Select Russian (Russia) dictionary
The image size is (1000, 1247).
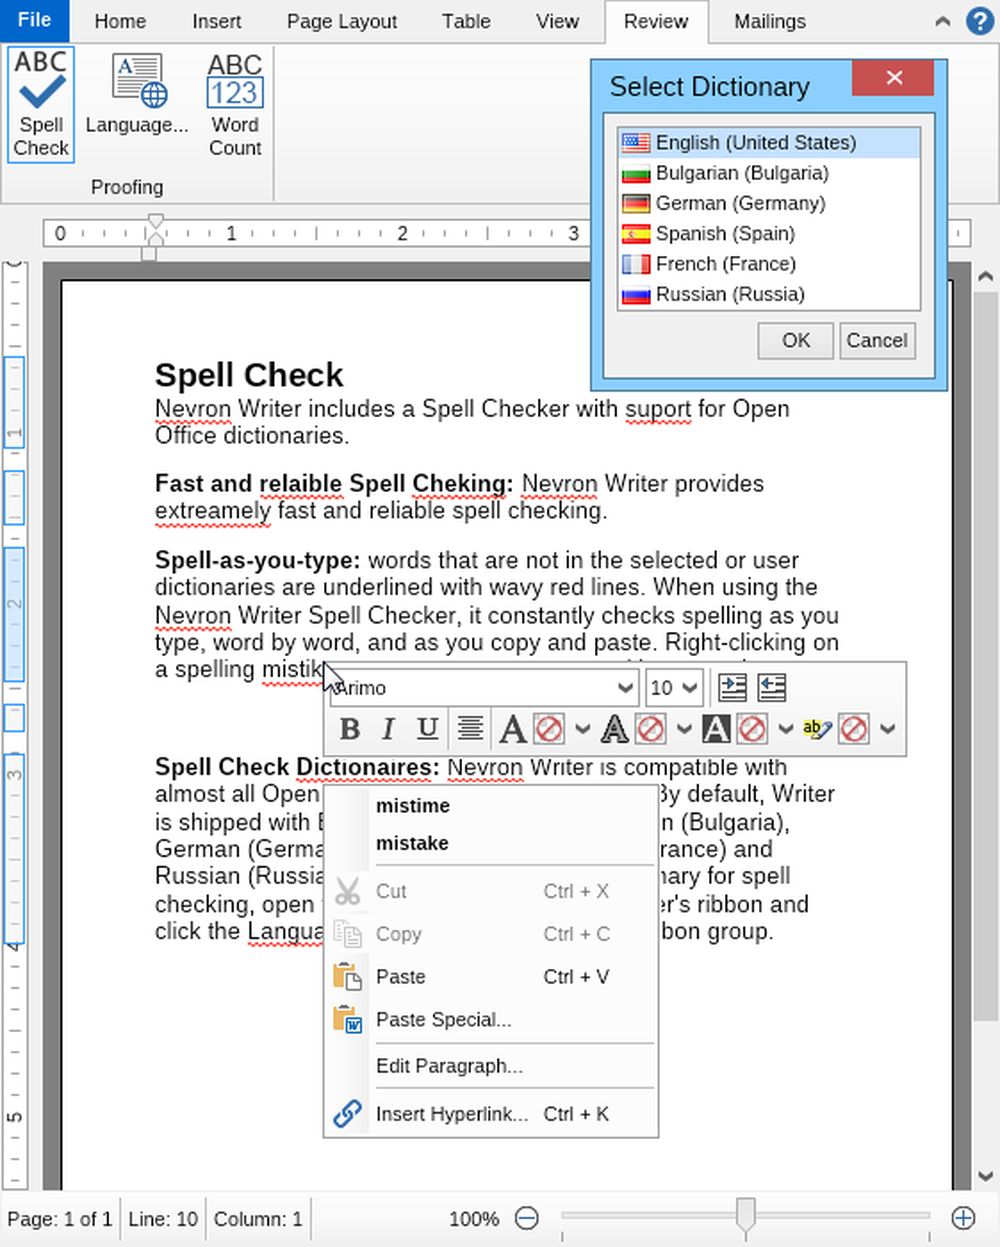click(x=769, y=294)
